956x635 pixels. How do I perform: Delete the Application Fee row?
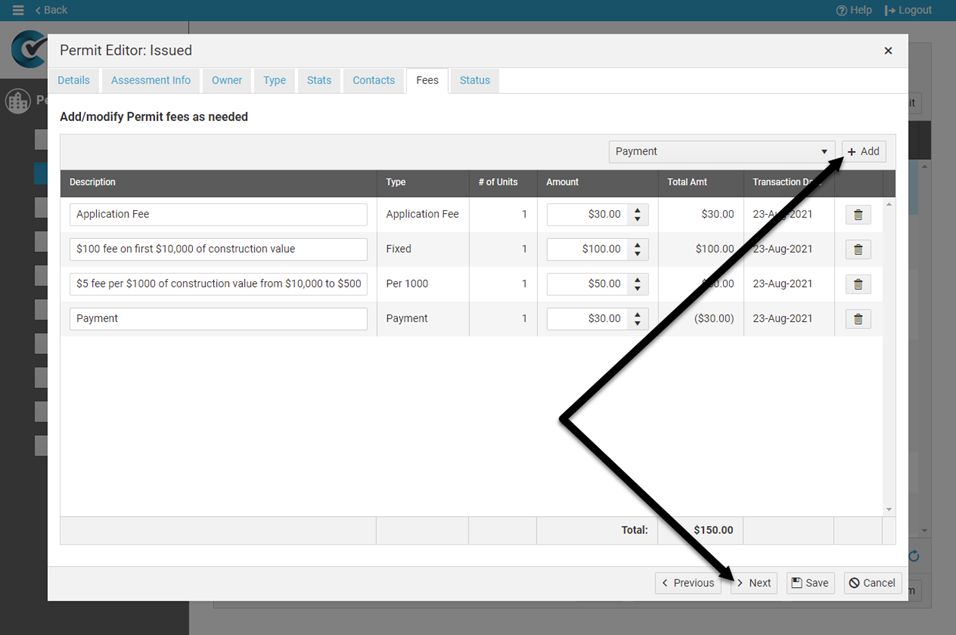coord(857,214)
